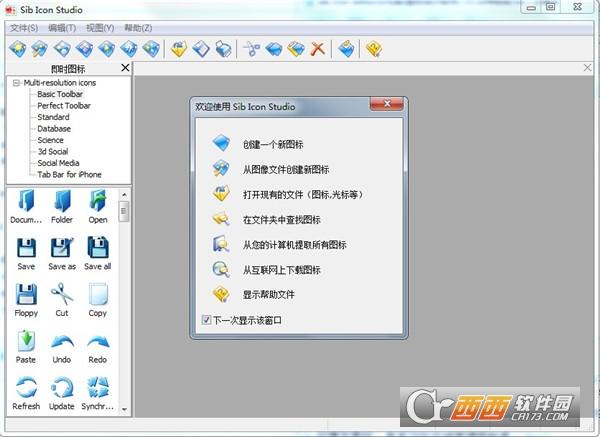
Task: Select the Save all icon in the library
Action: [98, 254]
